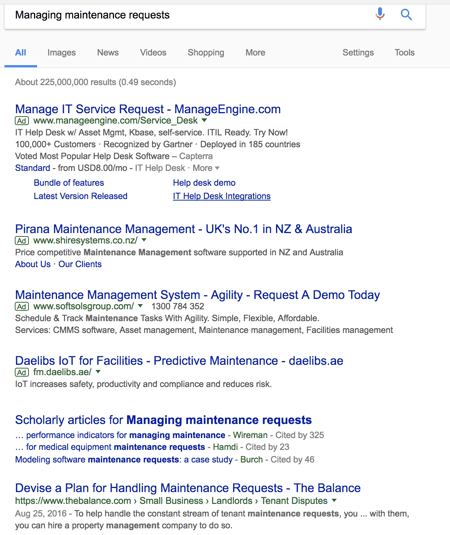450x535 pixels.
Task: Expand the More arrow after IT Help Desk
Action: coord(206,168)
